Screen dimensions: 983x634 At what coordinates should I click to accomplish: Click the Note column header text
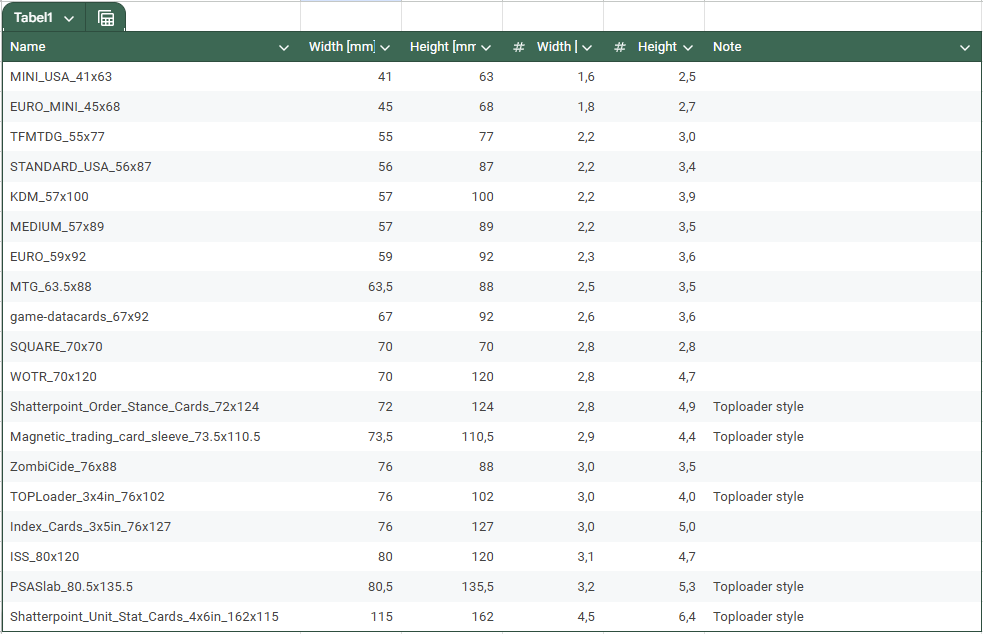coord(727,46)
